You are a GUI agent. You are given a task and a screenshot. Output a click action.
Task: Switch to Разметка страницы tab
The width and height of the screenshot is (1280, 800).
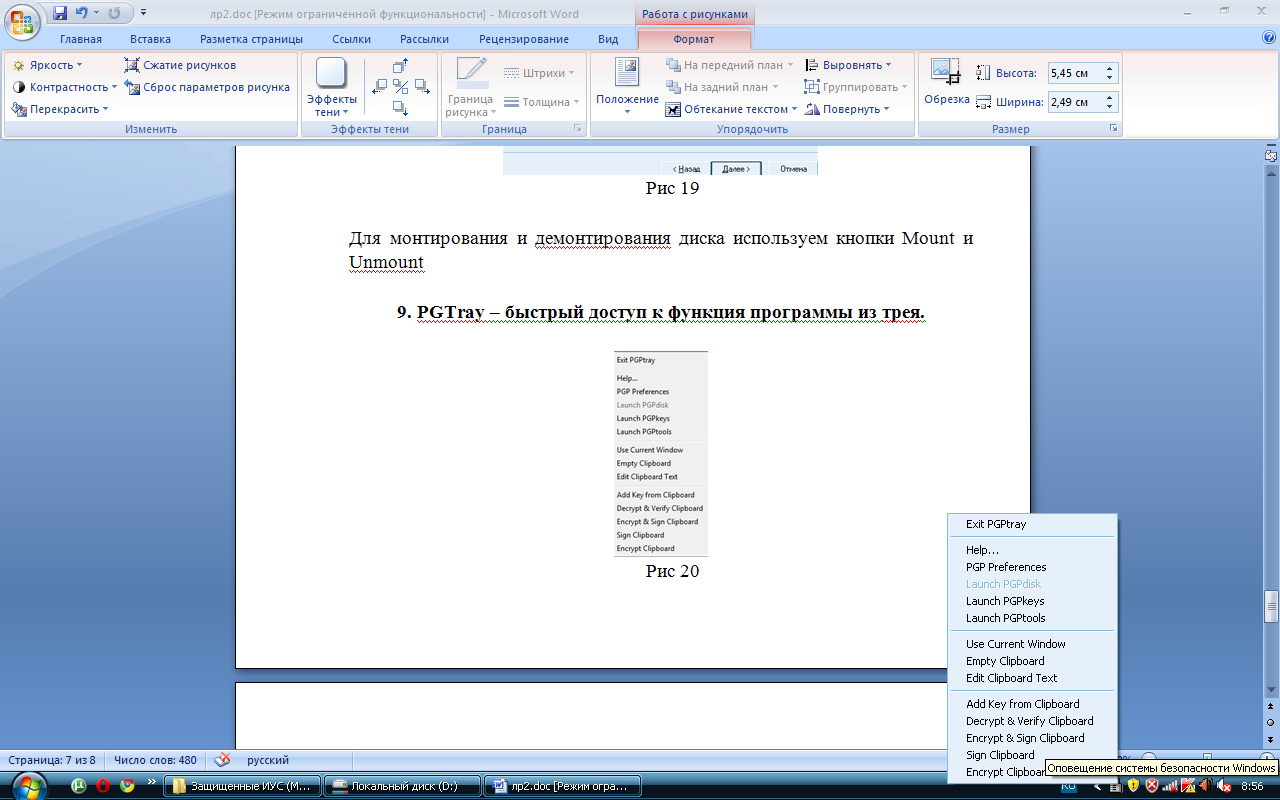click(x=251, y=39)
